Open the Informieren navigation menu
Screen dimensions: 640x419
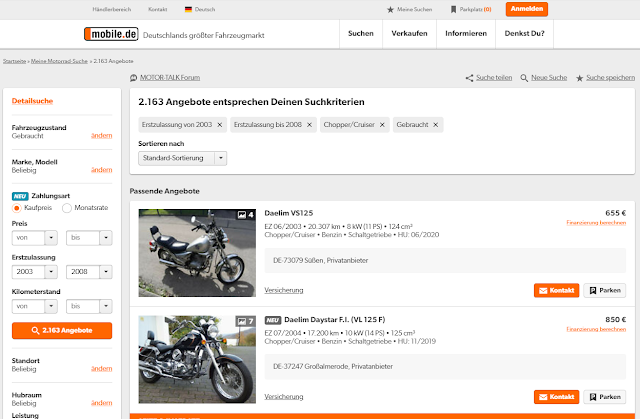(x=466, y=34)
